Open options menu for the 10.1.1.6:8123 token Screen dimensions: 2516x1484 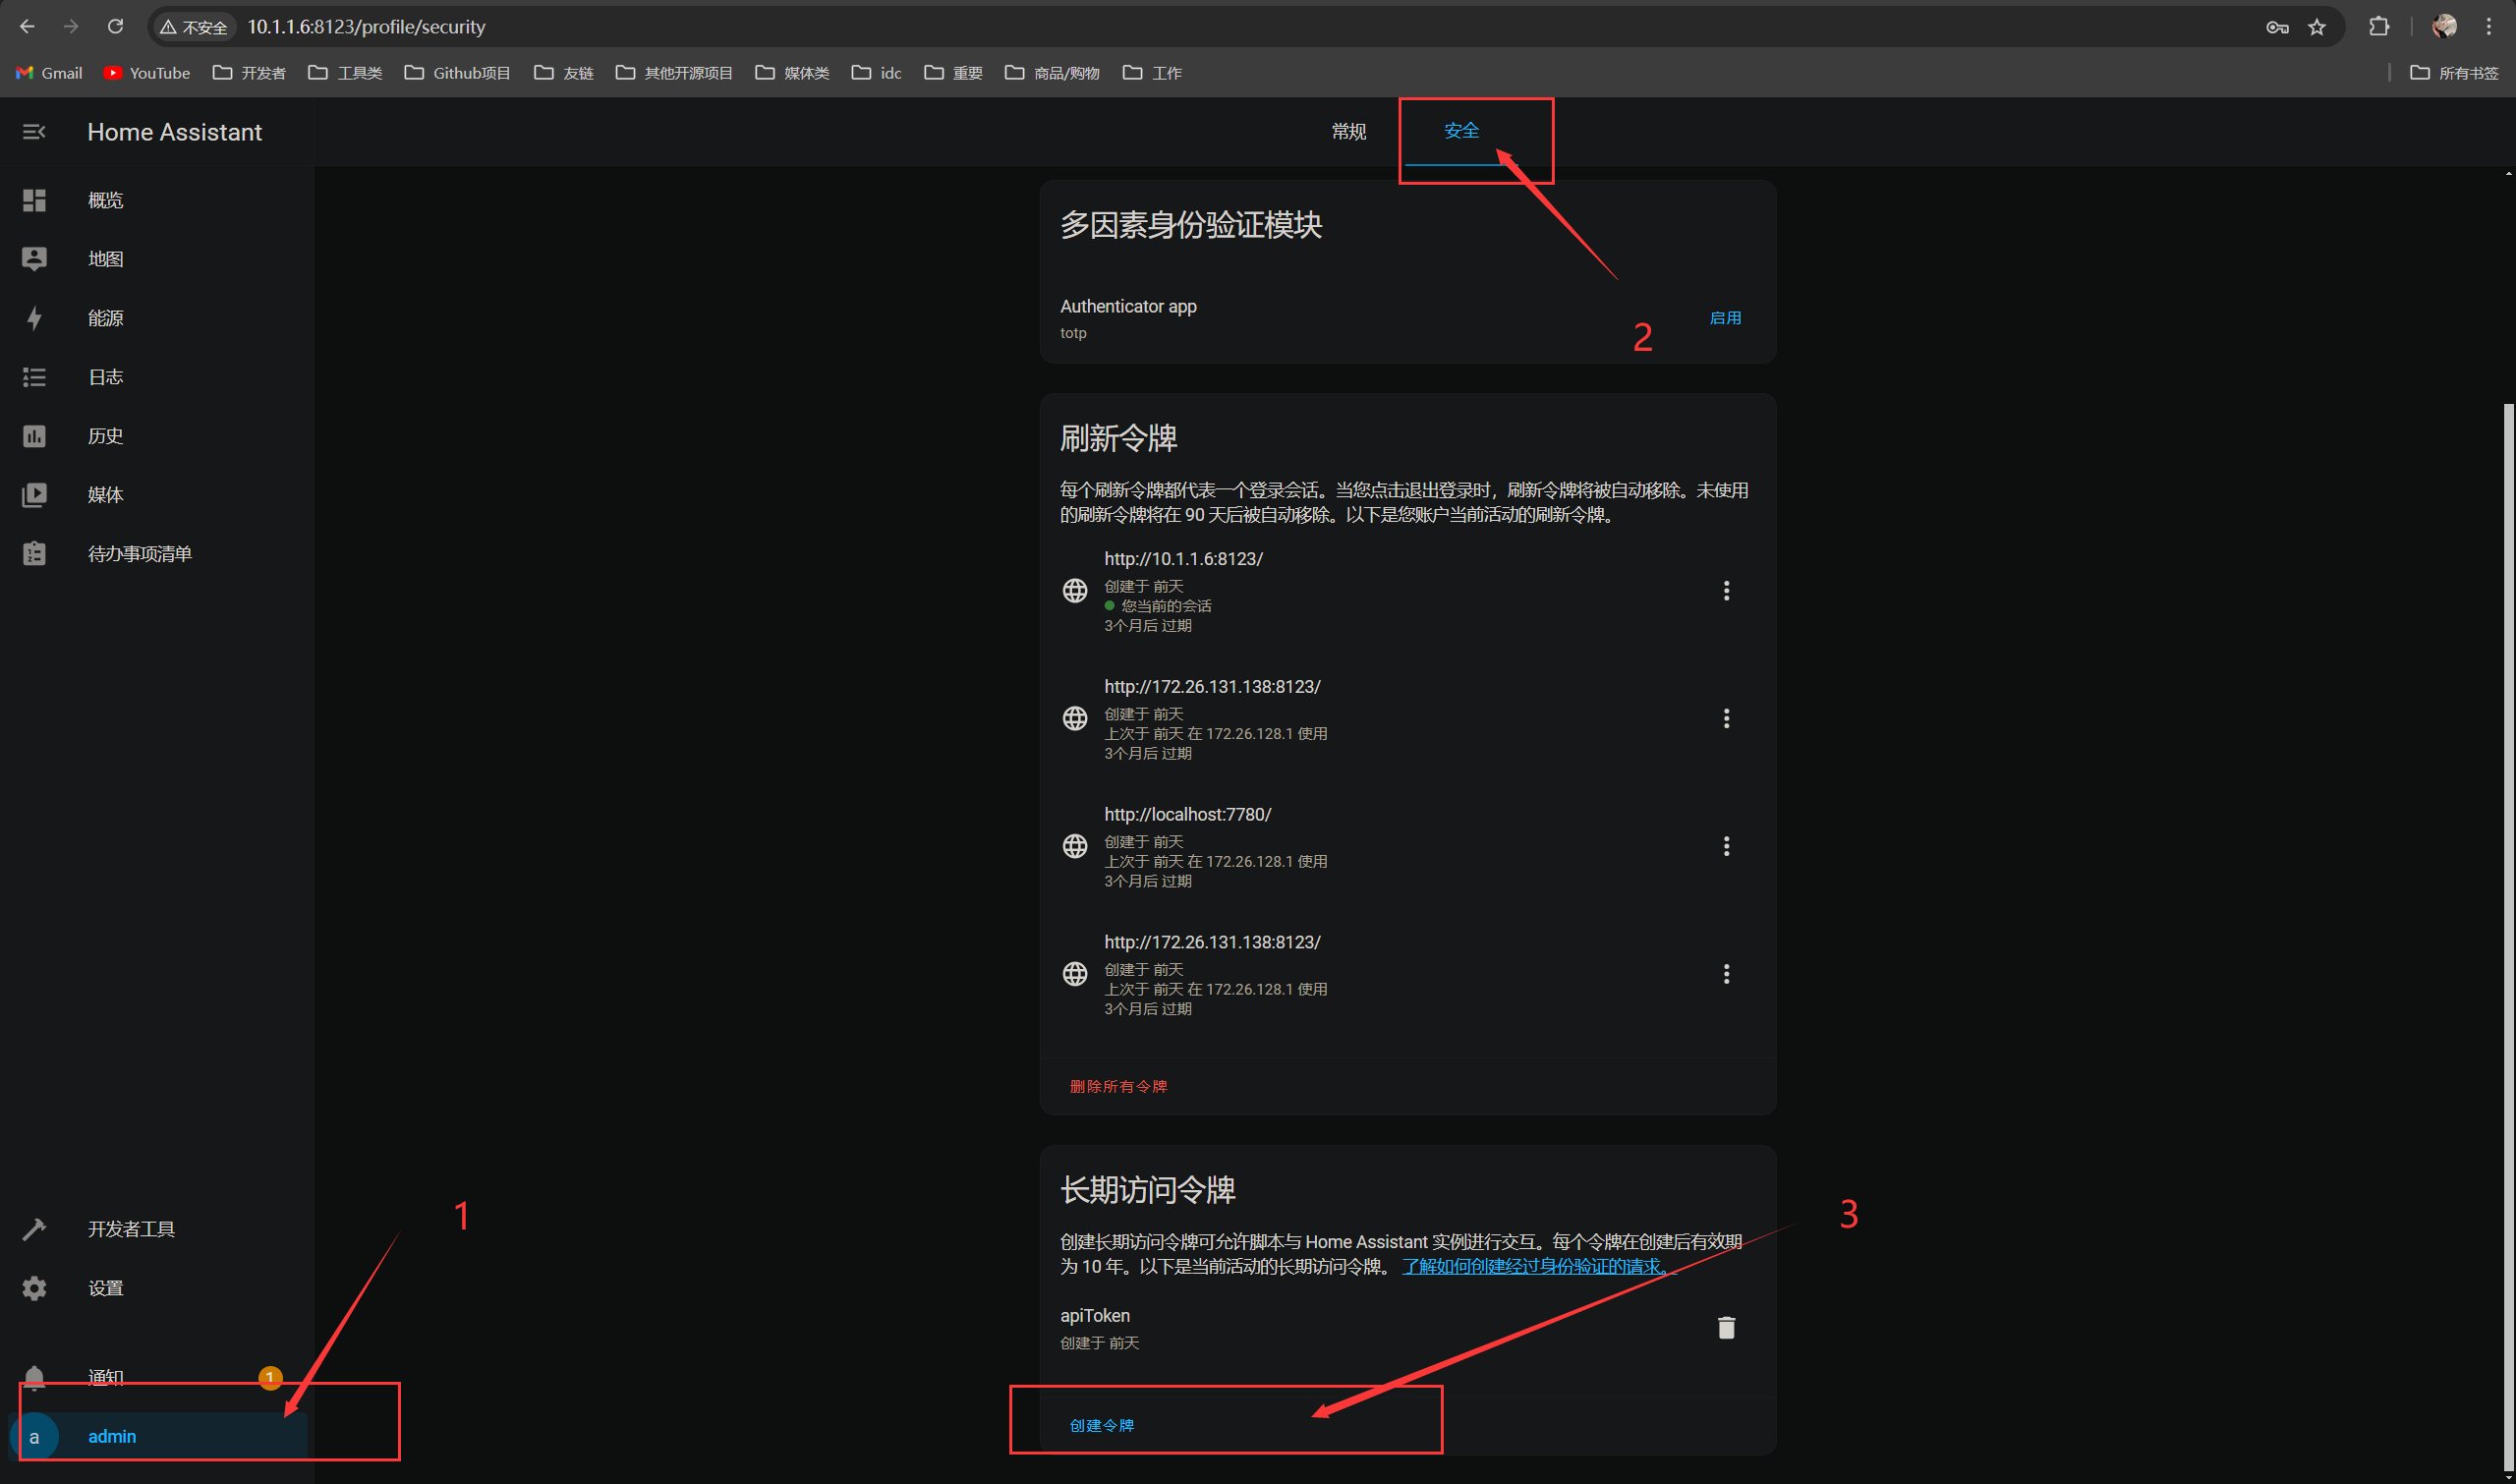point(1726,591)
